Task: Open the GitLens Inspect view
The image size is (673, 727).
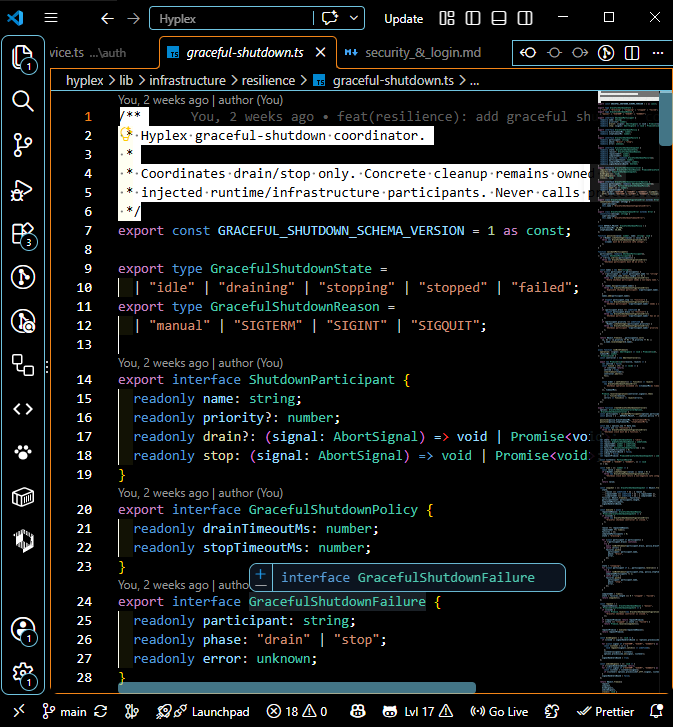Action: (23, 321)
